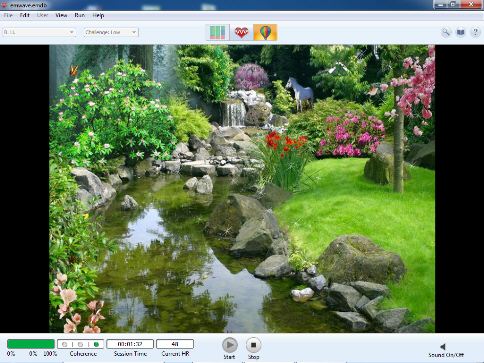Screen dimensions: 484x363
Task: Select the hot air balloon game view
Action: pyautogui.click(x=265, y=32)
